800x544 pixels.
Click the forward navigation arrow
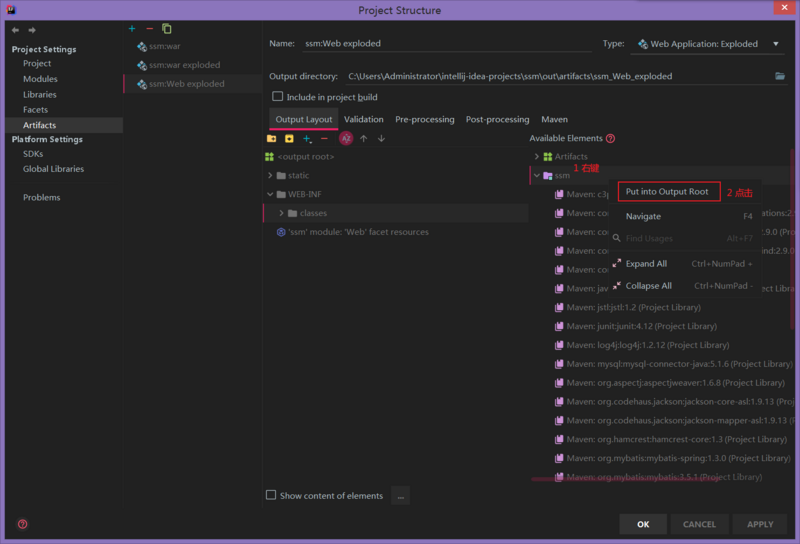pos(32,30)
